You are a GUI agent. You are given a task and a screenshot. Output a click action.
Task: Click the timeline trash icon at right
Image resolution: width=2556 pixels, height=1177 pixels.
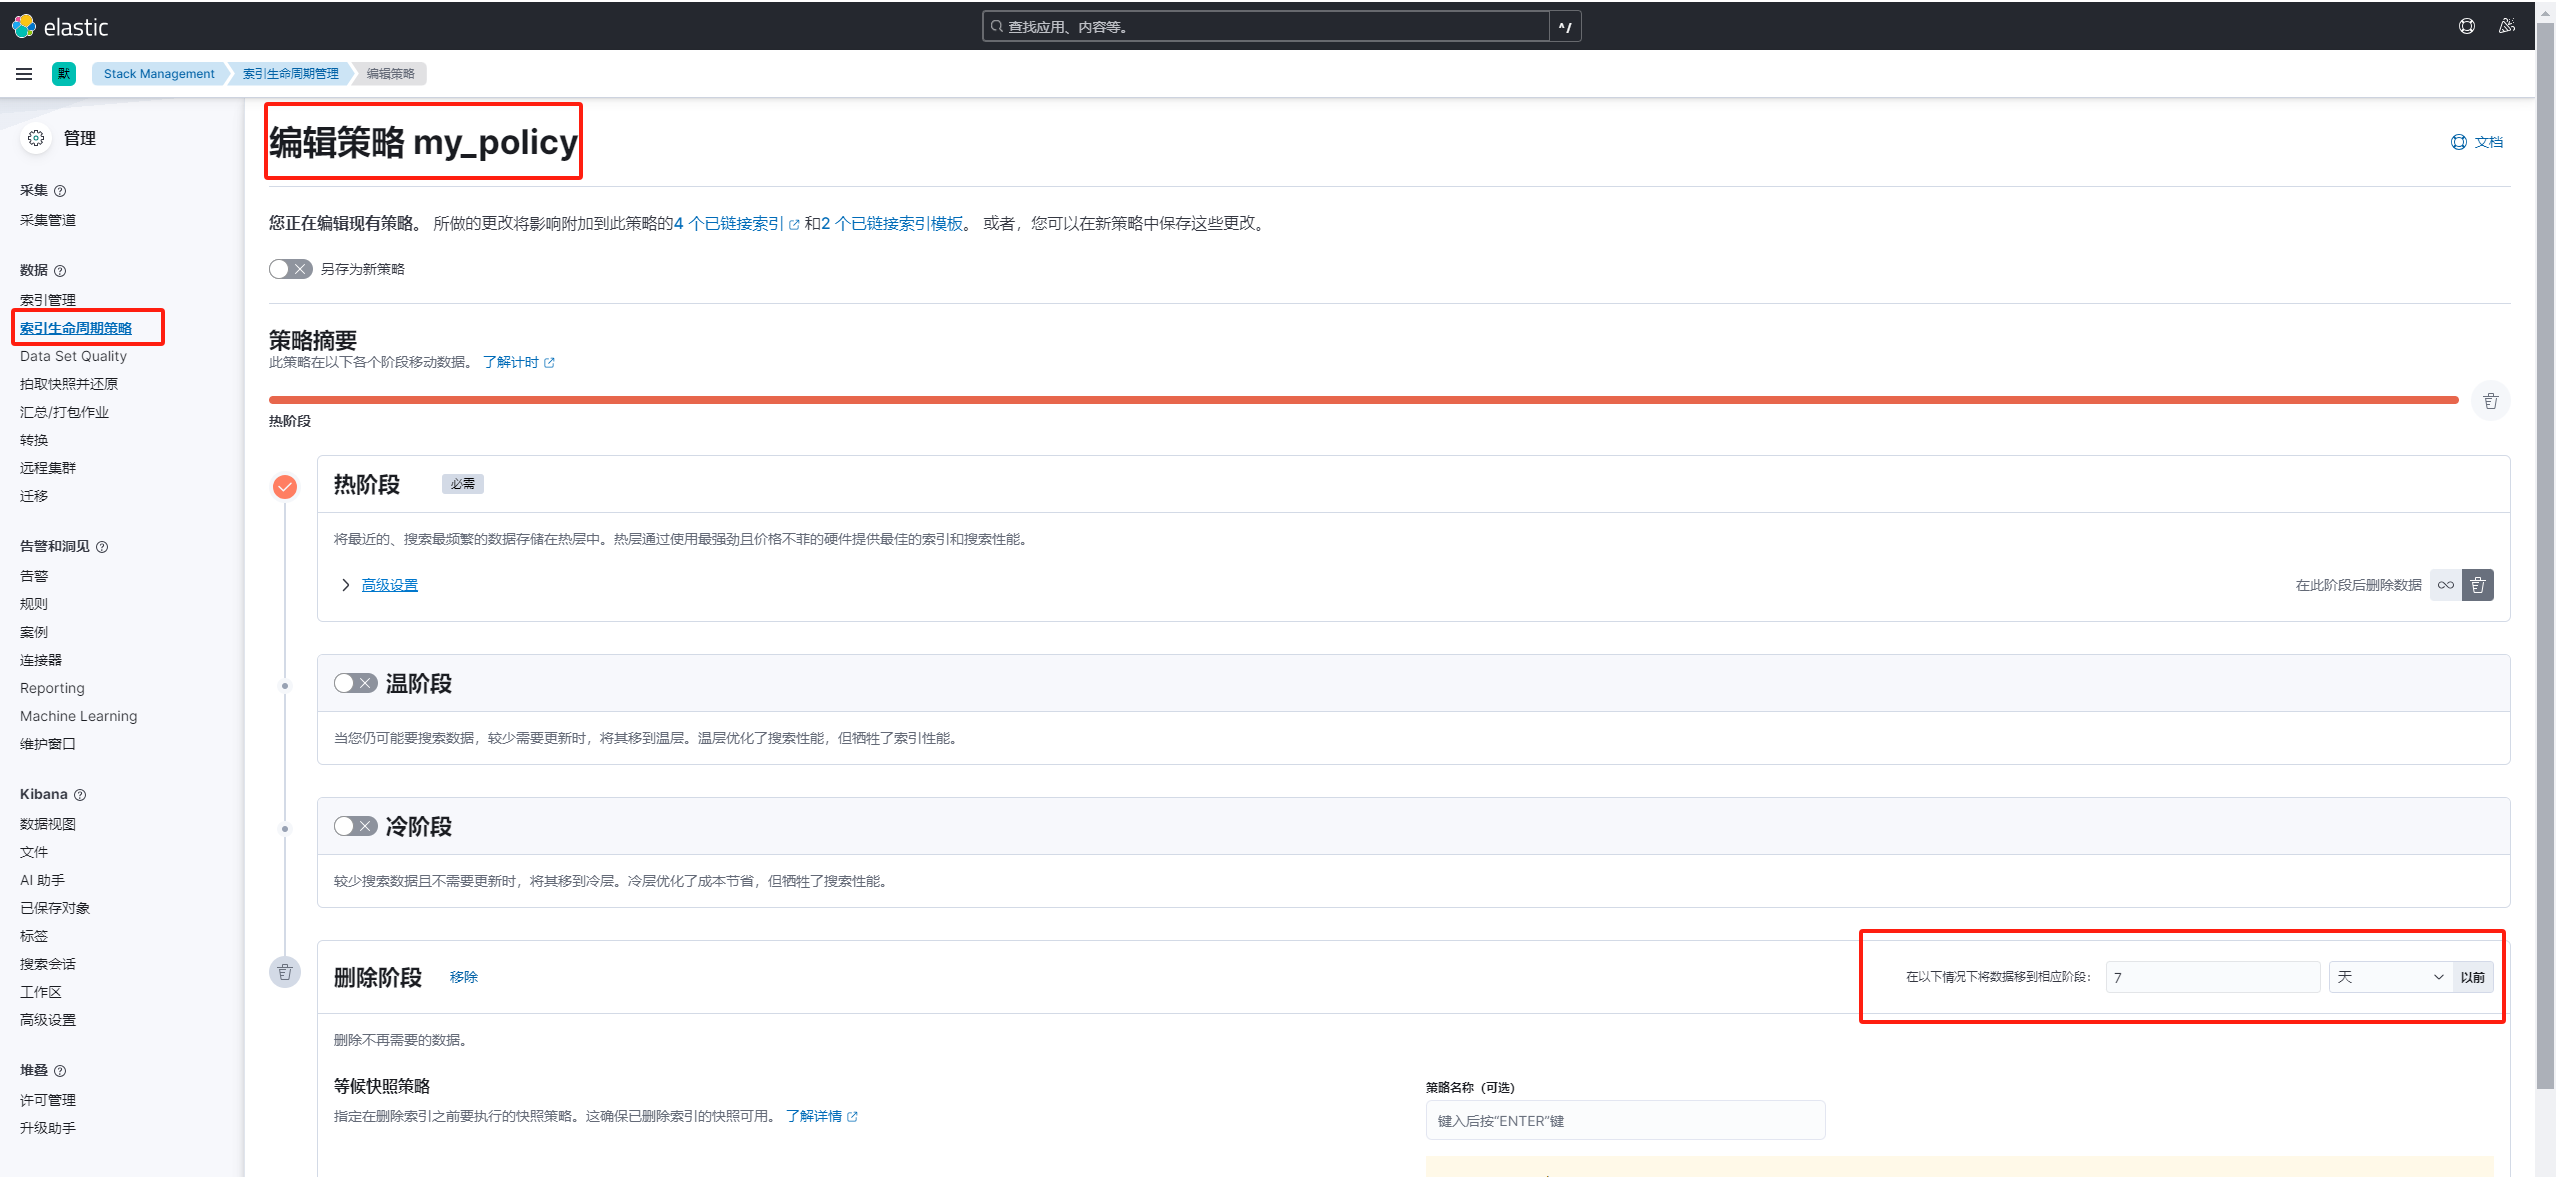2491,401
